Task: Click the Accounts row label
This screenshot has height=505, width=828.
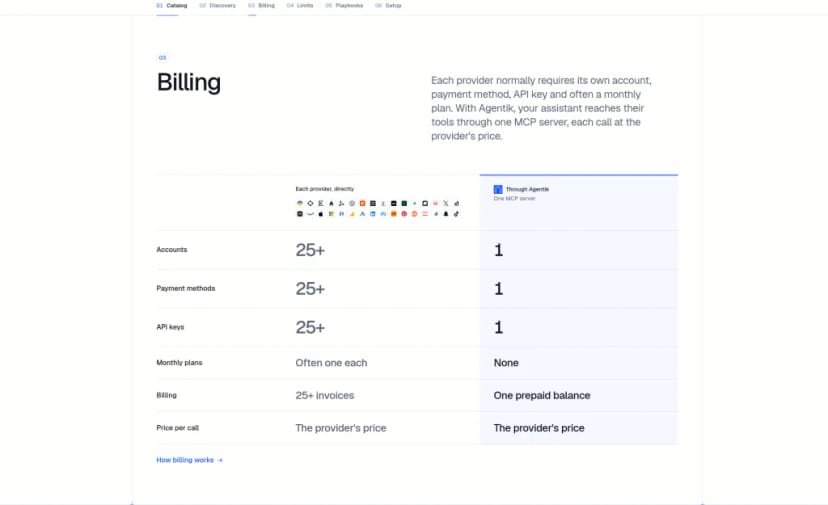Action: 172,249
